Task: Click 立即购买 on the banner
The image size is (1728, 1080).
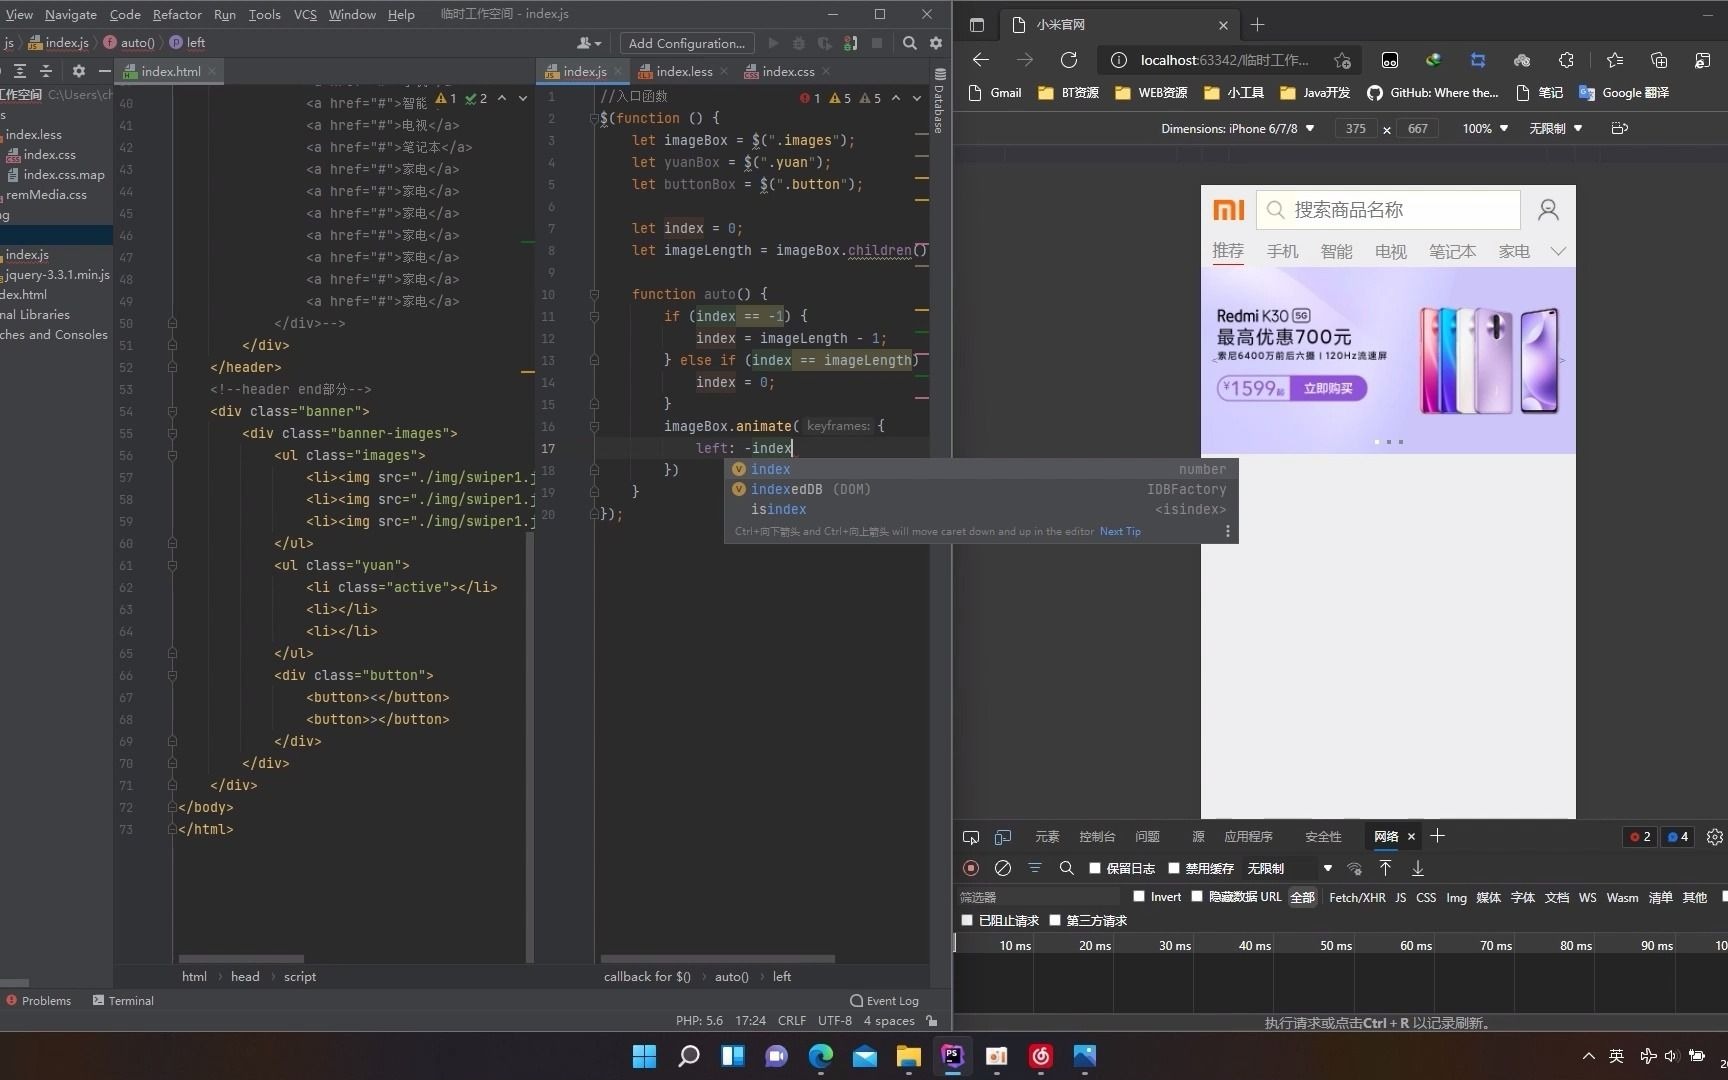Action: pyautogui.click(x=1328, y=388)
